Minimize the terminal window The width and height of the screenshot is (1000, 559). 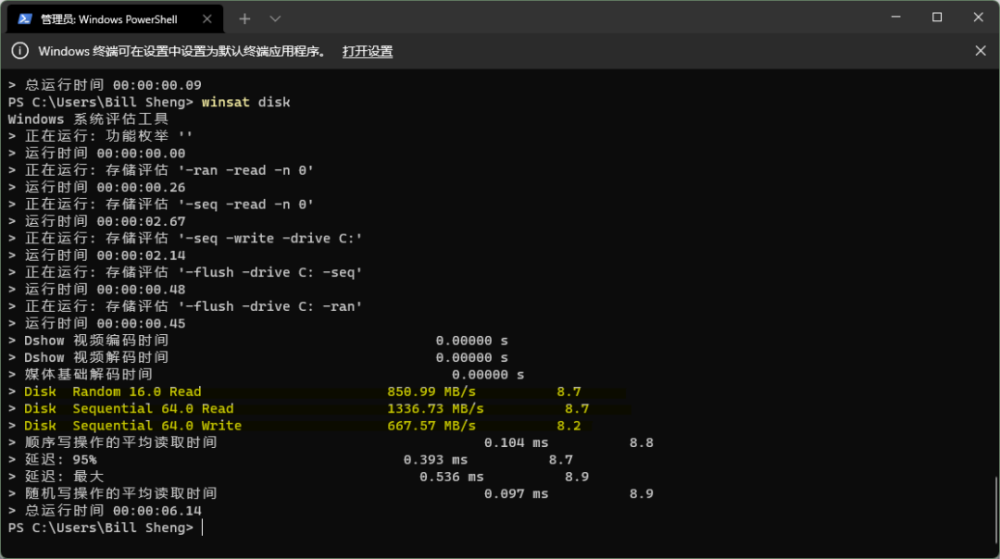pyautogui.click(x=892, y=17)
